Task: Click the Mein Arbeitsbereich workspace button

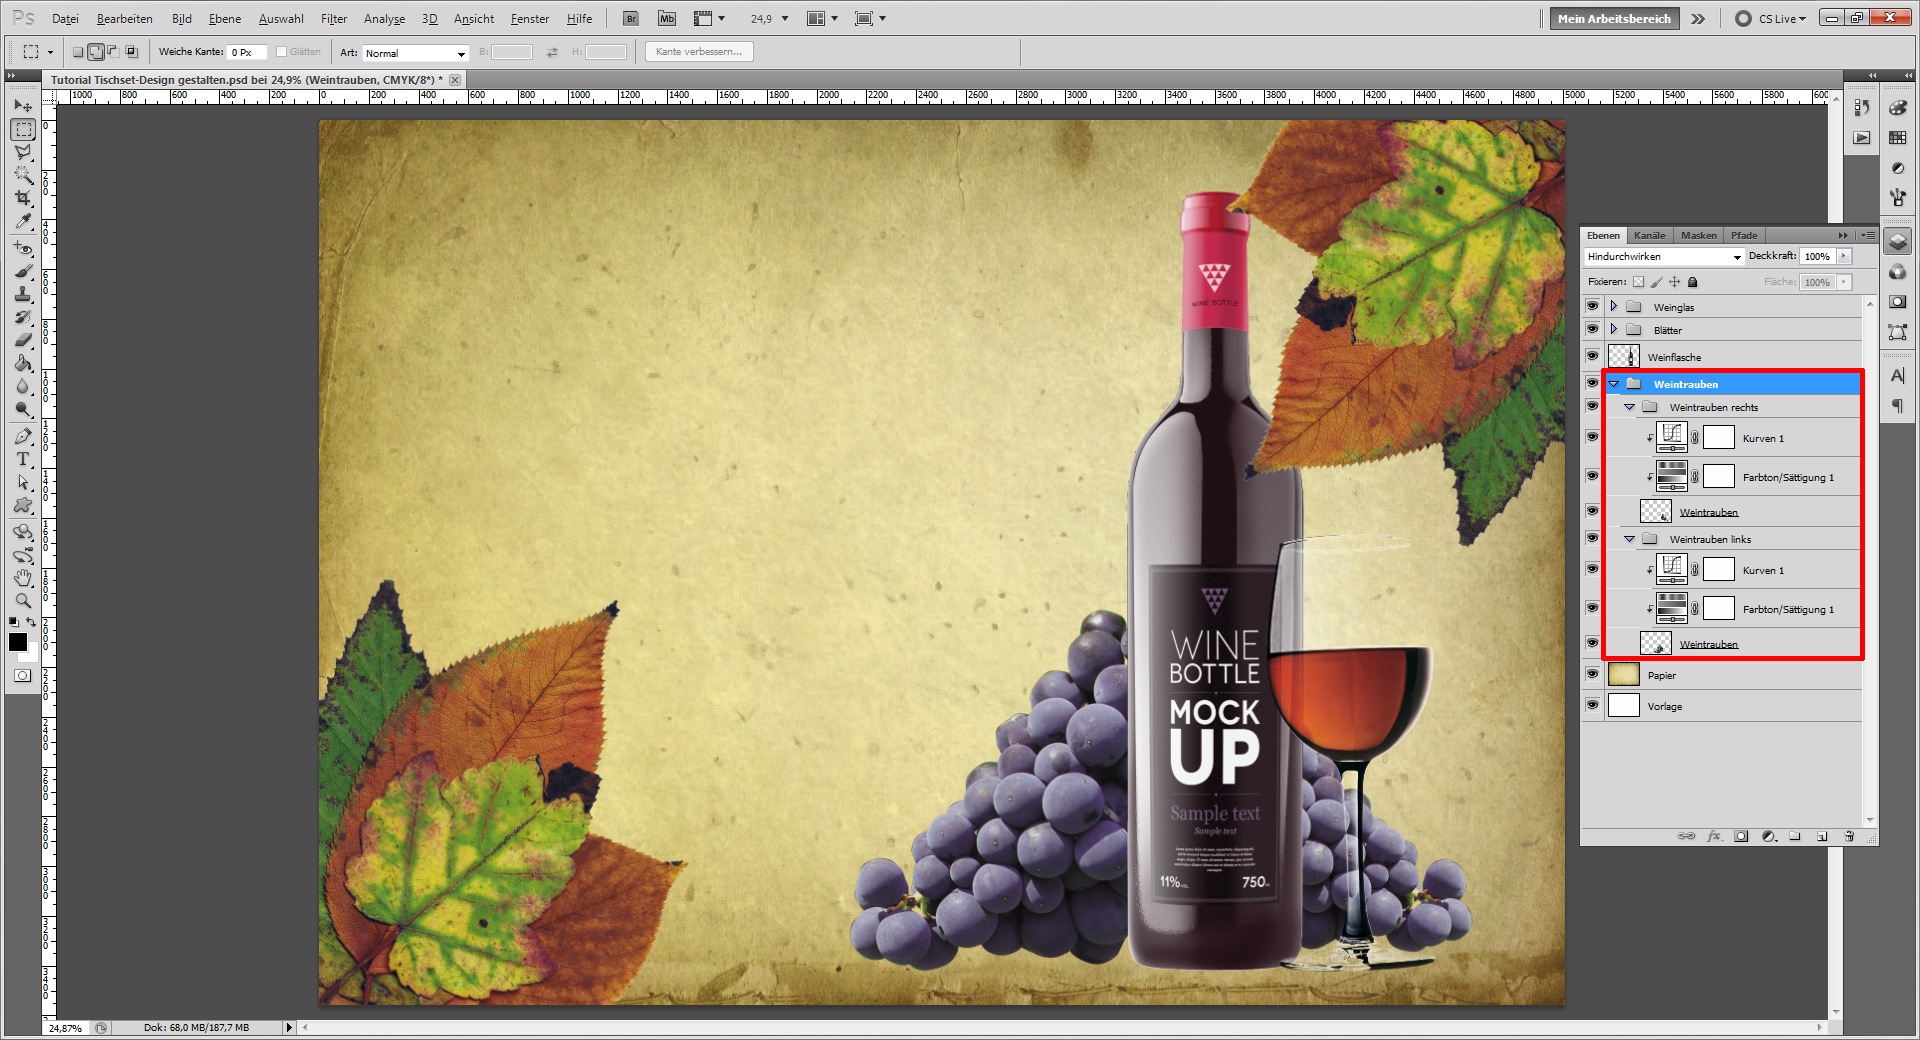Action: tap(1613, 19)
